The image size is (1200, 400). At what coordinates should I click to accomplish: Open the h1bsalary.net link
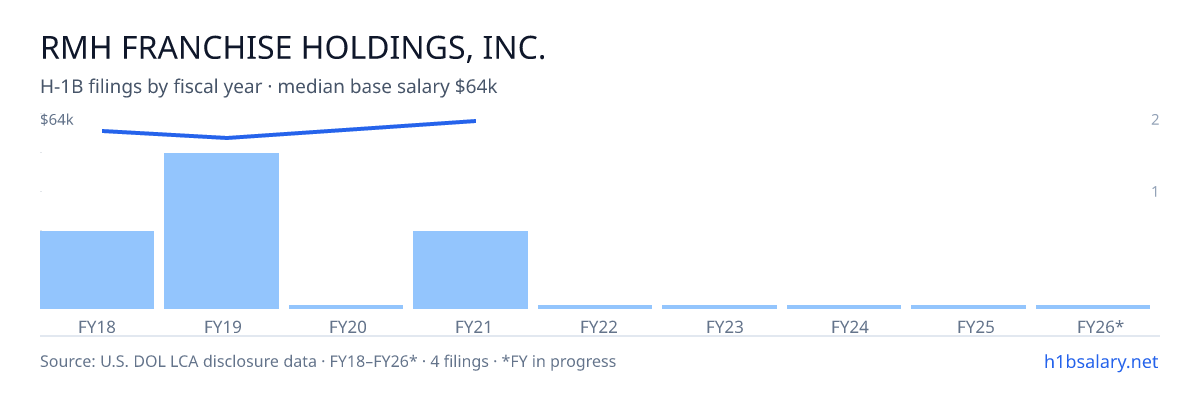click(1100, 361)
